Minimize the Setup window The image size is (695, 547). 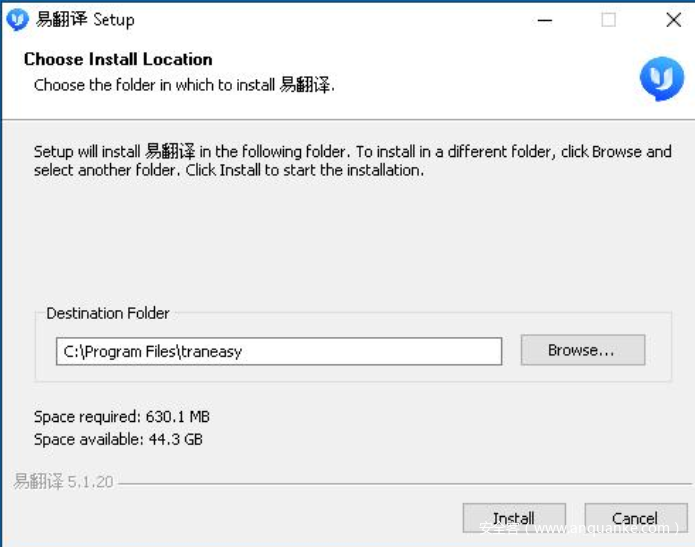[545, 20]
